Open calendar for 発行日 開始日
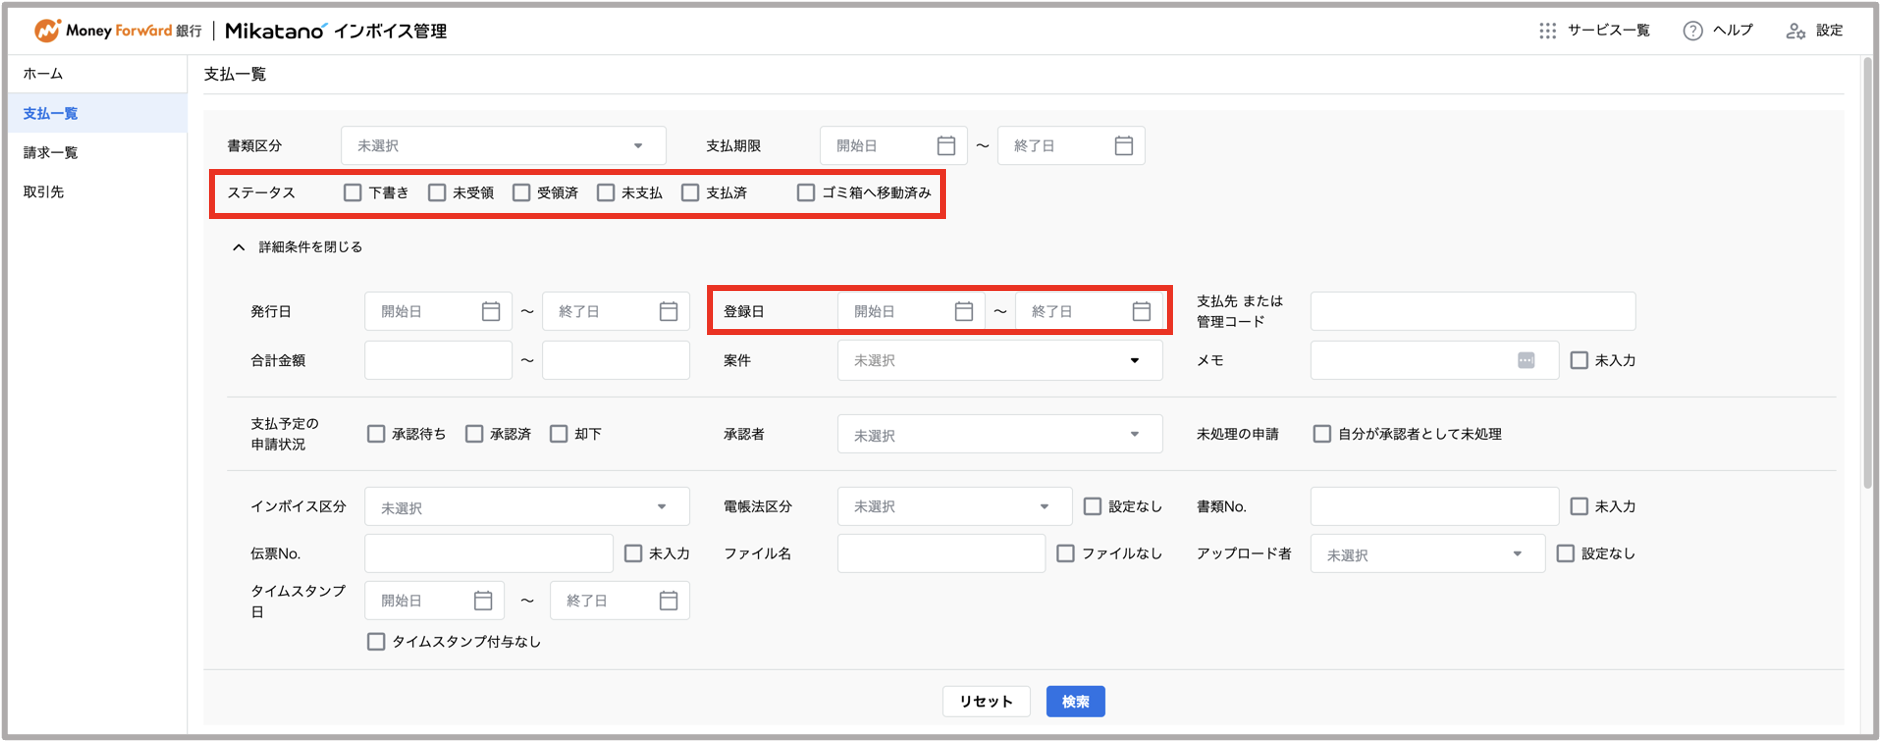 [x=491, y=312]
